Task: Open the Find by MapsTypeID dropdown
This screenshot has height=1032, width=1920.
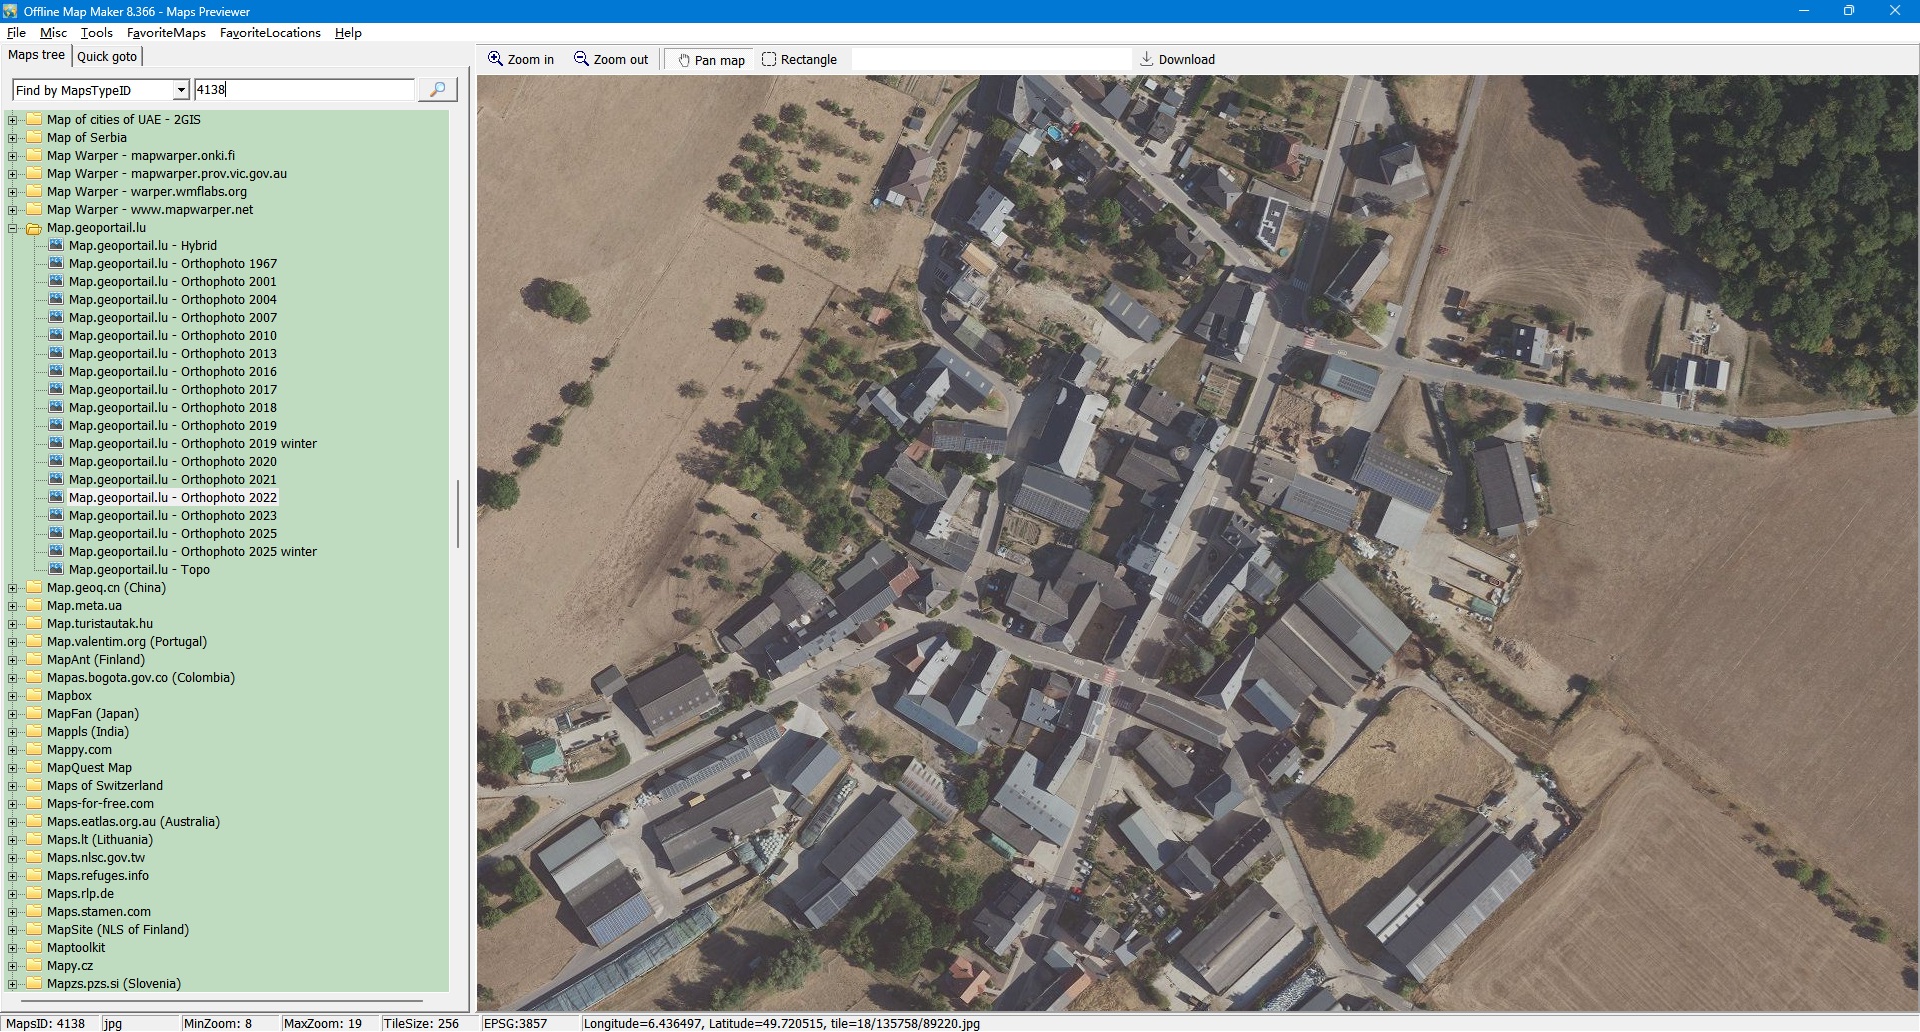Action: coord(181,90)
